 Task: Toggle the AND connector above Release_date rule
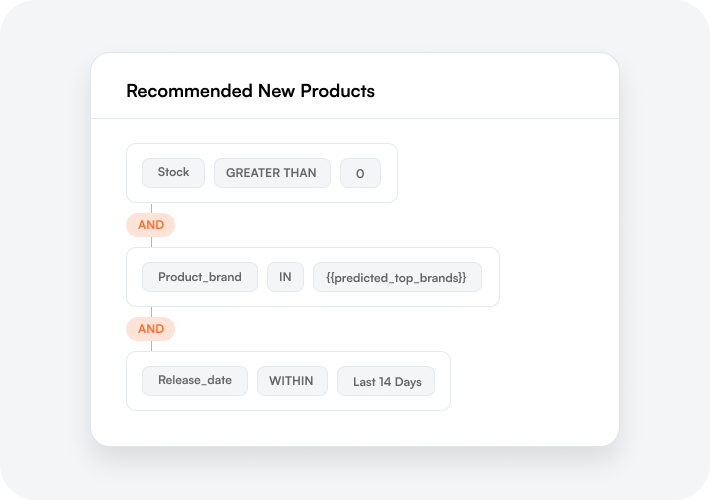tap(150, 329)
